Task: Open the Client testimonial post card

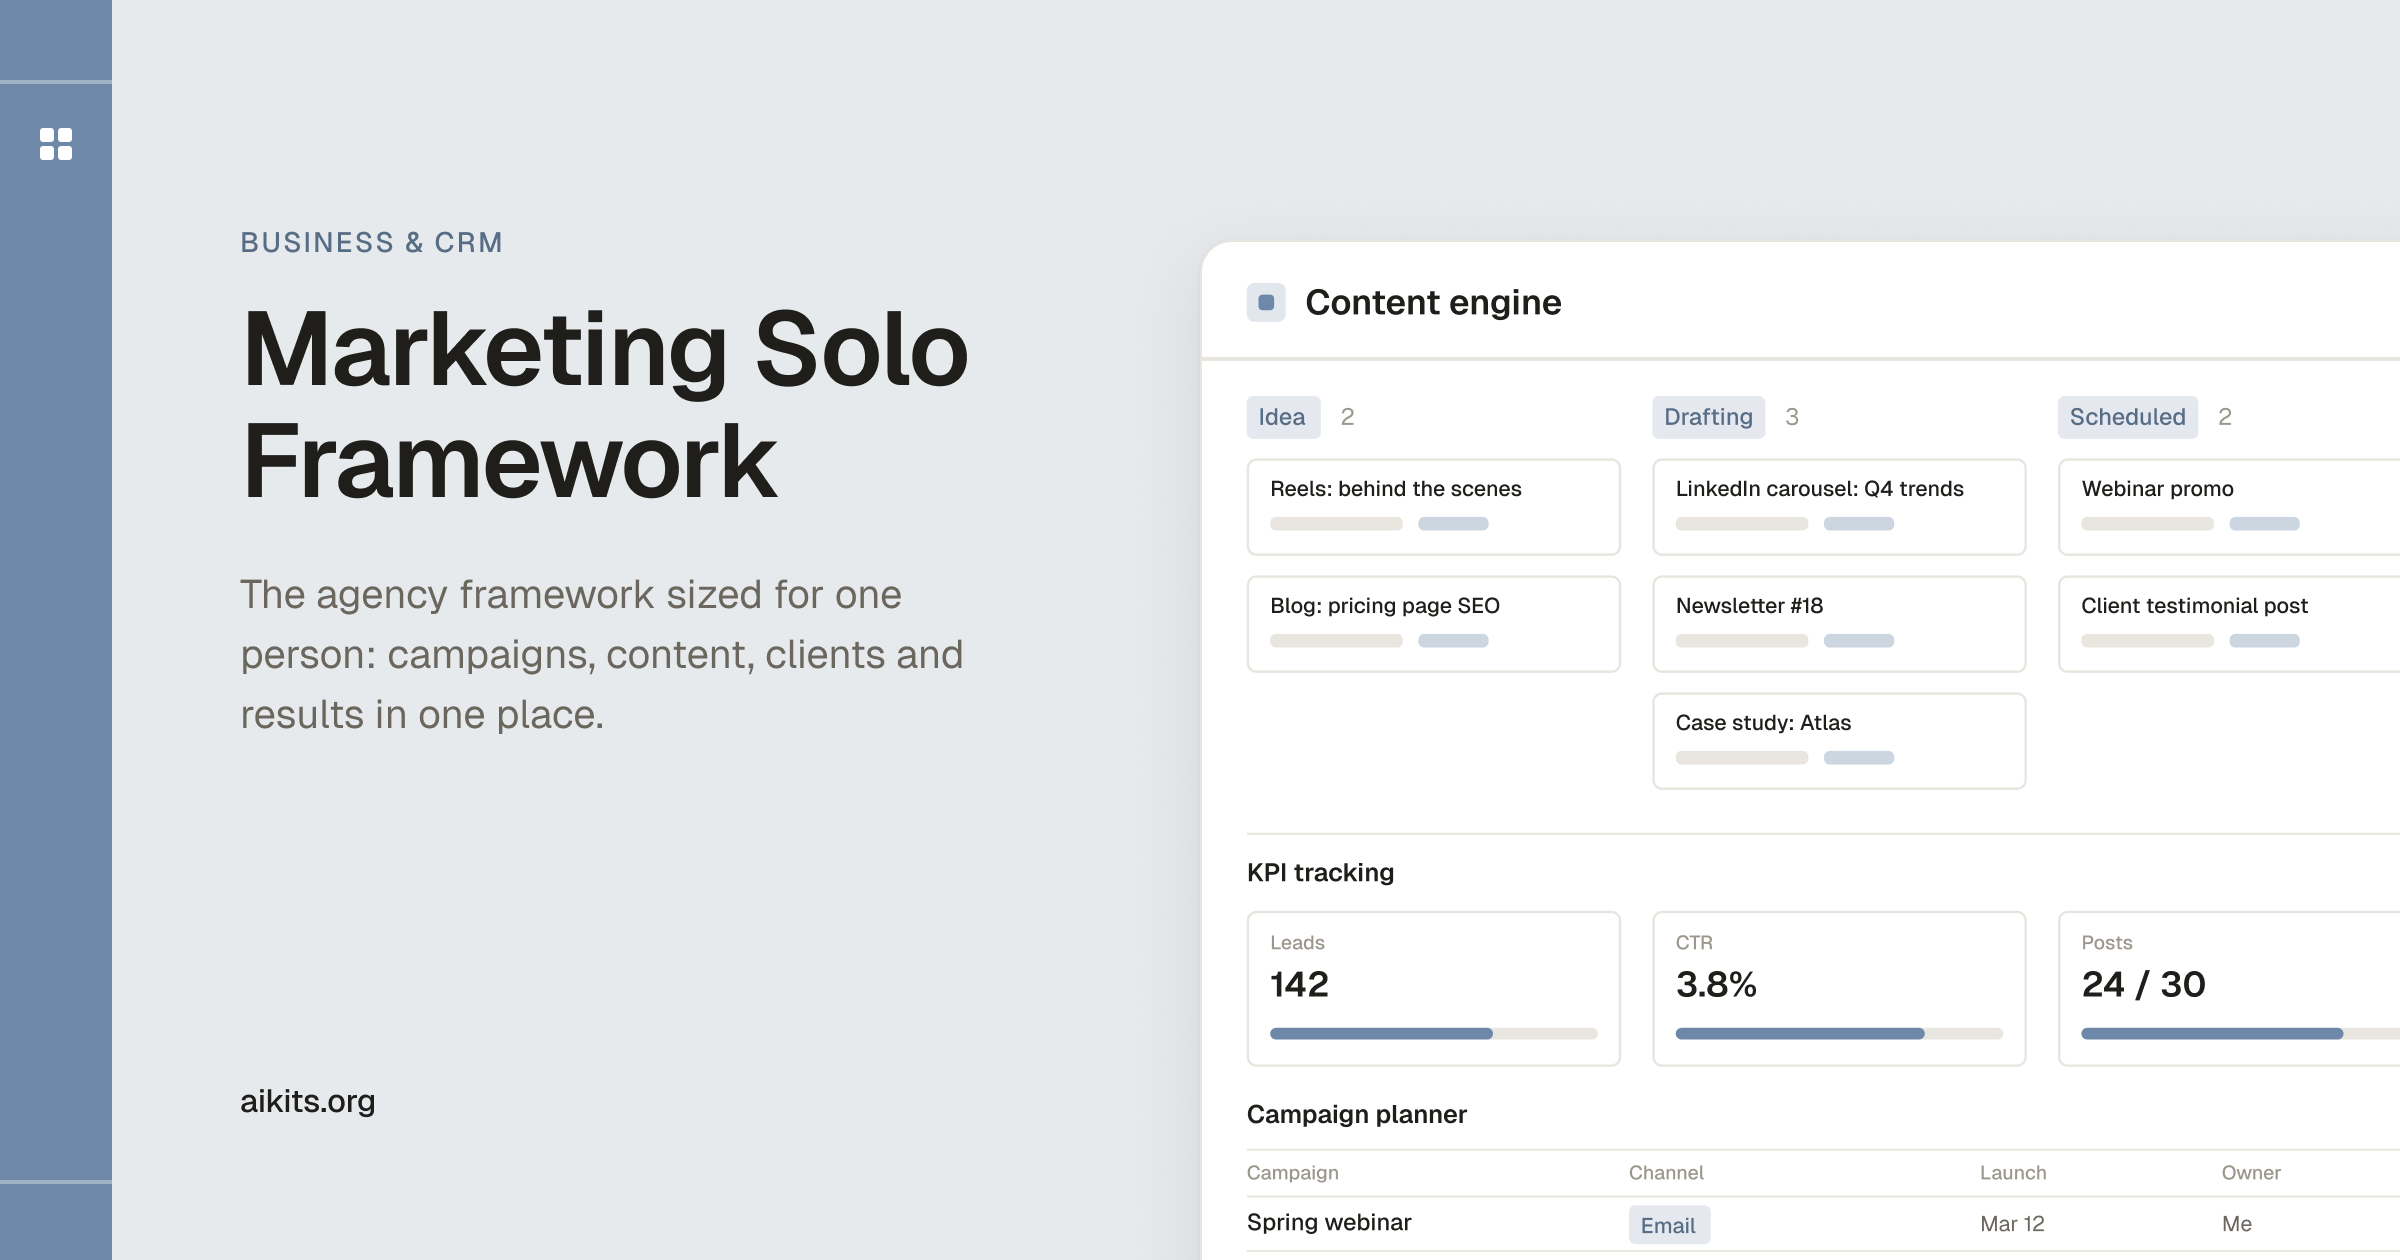Action: coord(2229,624)
